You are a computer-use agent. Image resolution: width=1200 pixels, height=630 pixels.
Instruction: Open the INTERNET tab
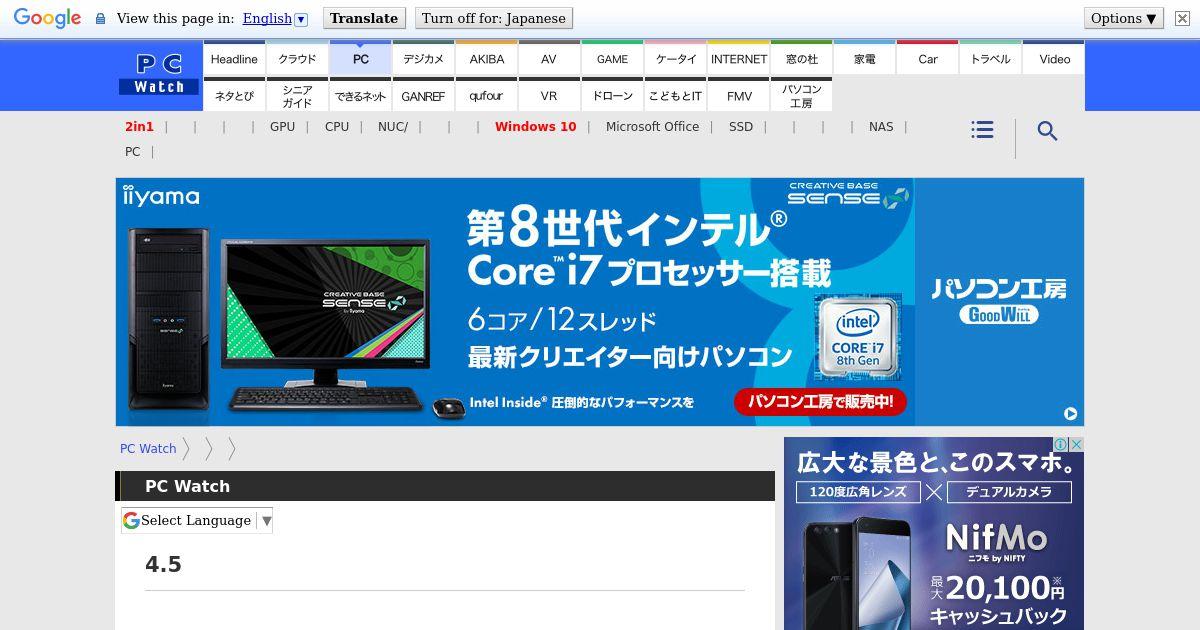[x=738, y=58]
